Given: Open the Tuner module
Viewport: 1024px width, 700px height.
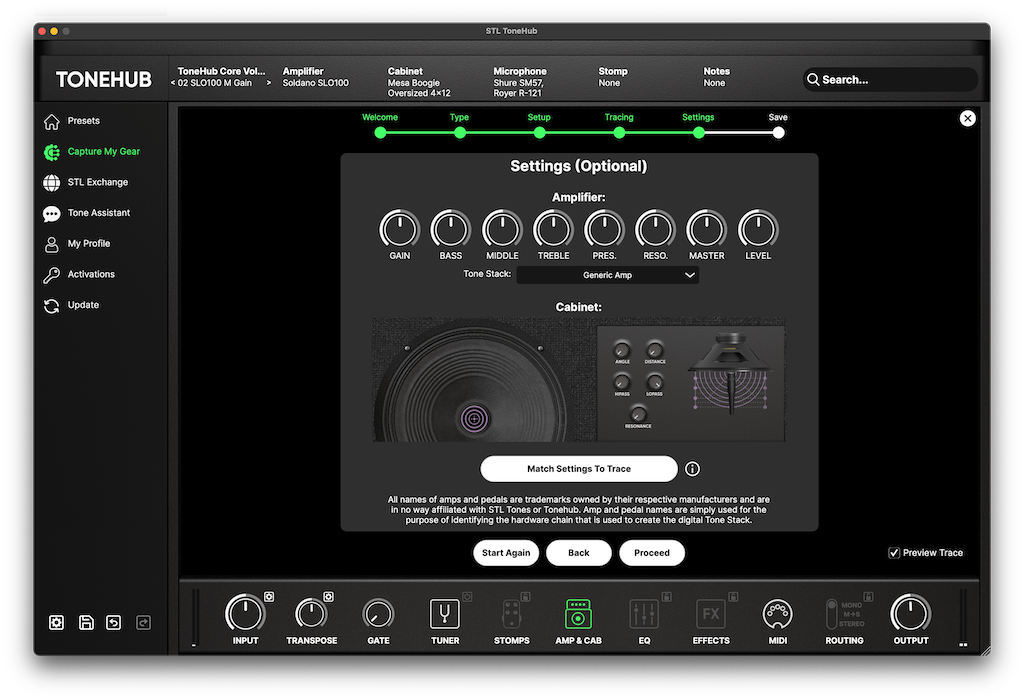Looking at the screenshot, I should pos(445,614).
